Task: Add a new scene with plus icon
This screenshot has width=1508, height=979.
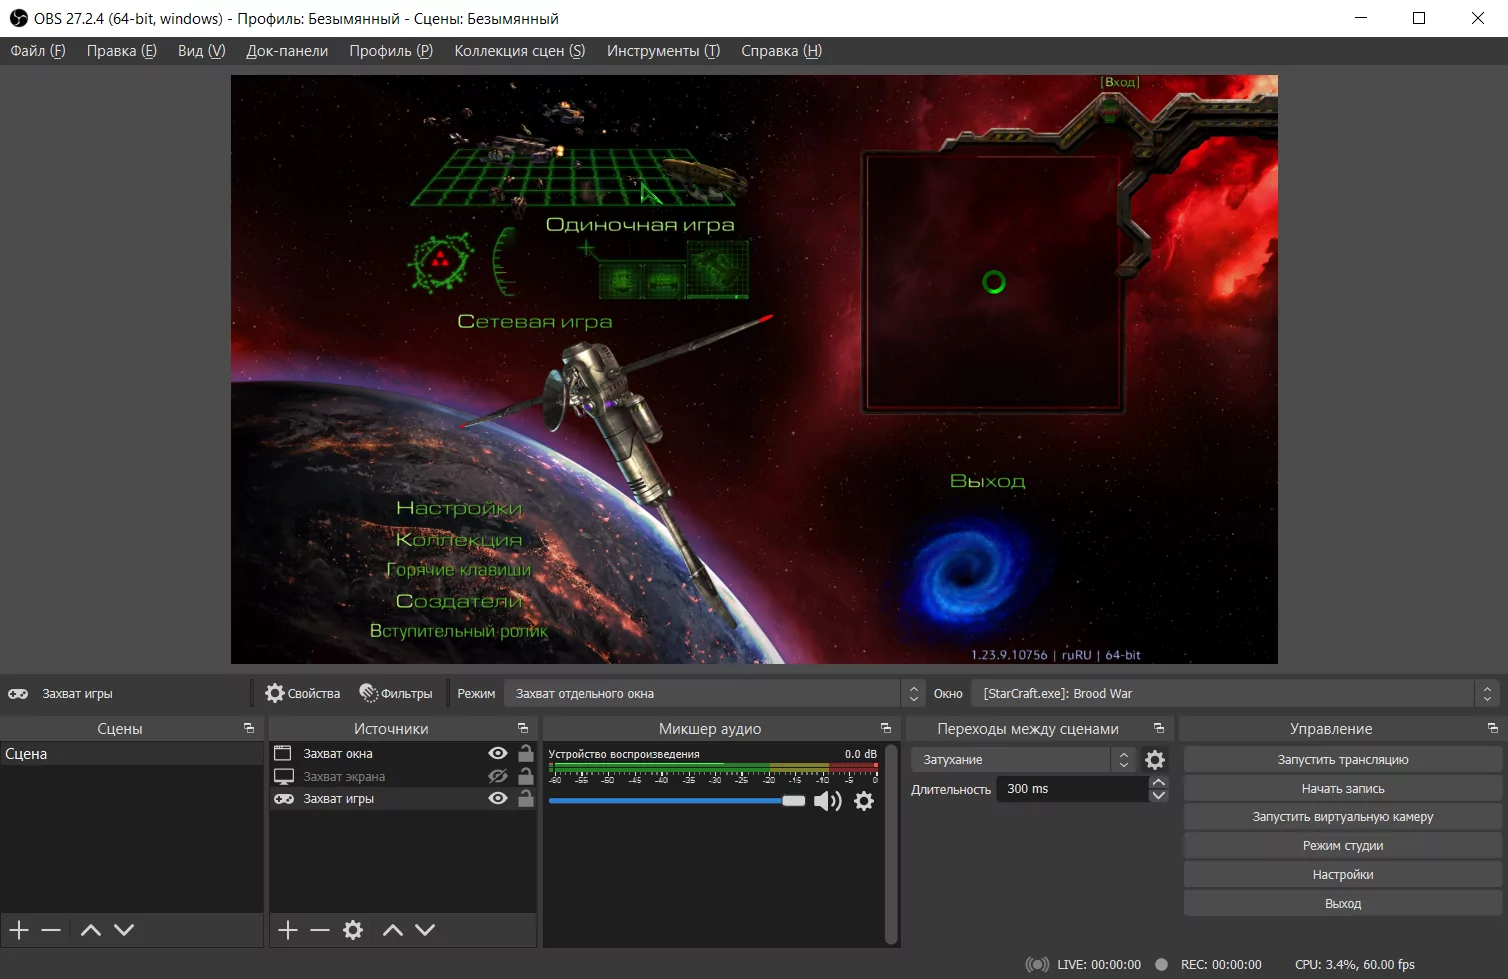Action: pyautogui.click(x=19, y=930)
